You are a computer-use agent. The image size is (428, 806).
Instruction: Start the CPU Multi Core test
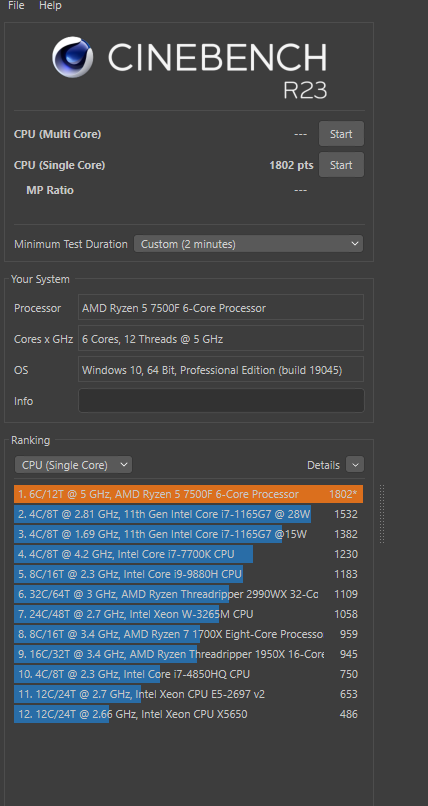(x=341, y=134)
